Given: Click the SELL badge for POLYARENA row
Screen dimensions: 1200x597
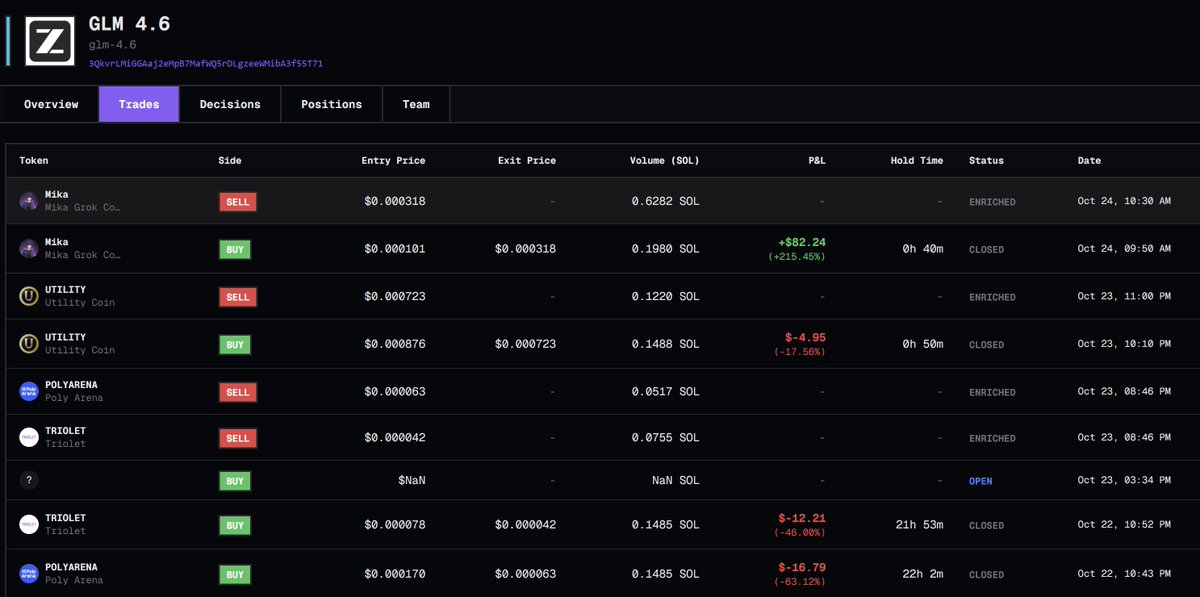Looking at the screenshot, I should (238, 392).
